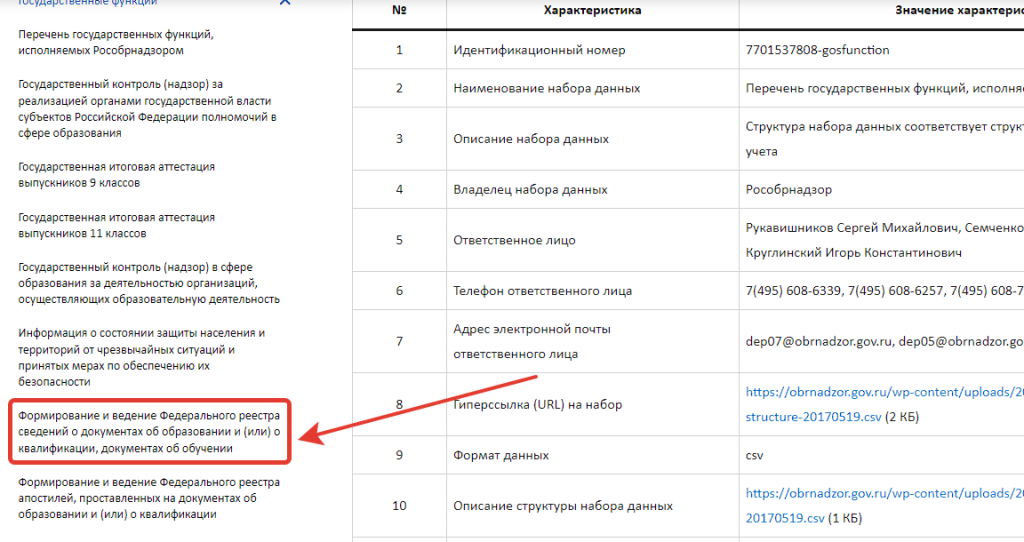The width and height of the screenshot is (1024, 542).
Task: Select the Описание набора данных cell
Action: point(592,139)
